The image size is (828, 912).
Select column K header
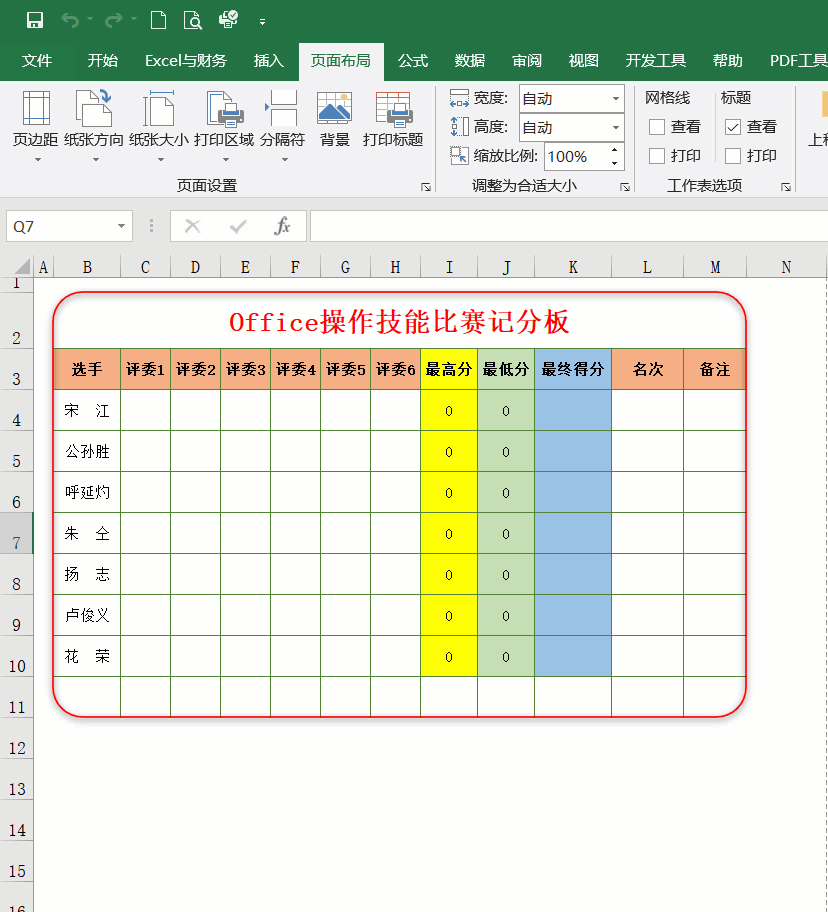[573, 267]
